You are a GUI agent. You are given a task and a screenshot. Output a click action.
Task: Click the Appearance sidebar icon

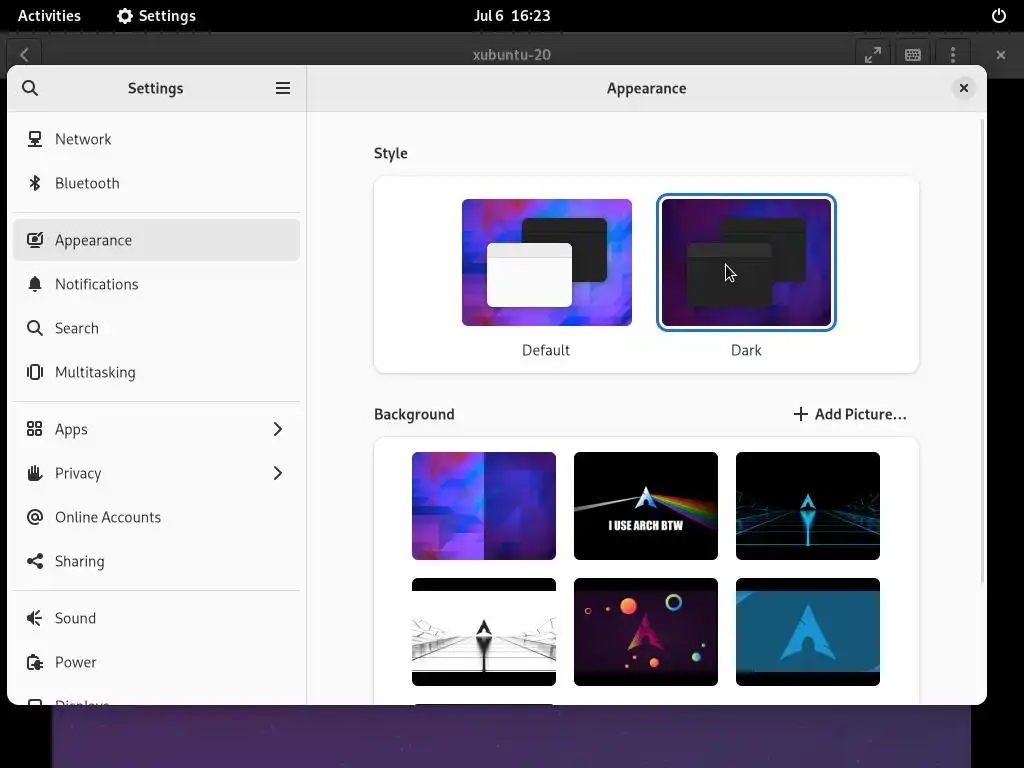coord(35,240)
